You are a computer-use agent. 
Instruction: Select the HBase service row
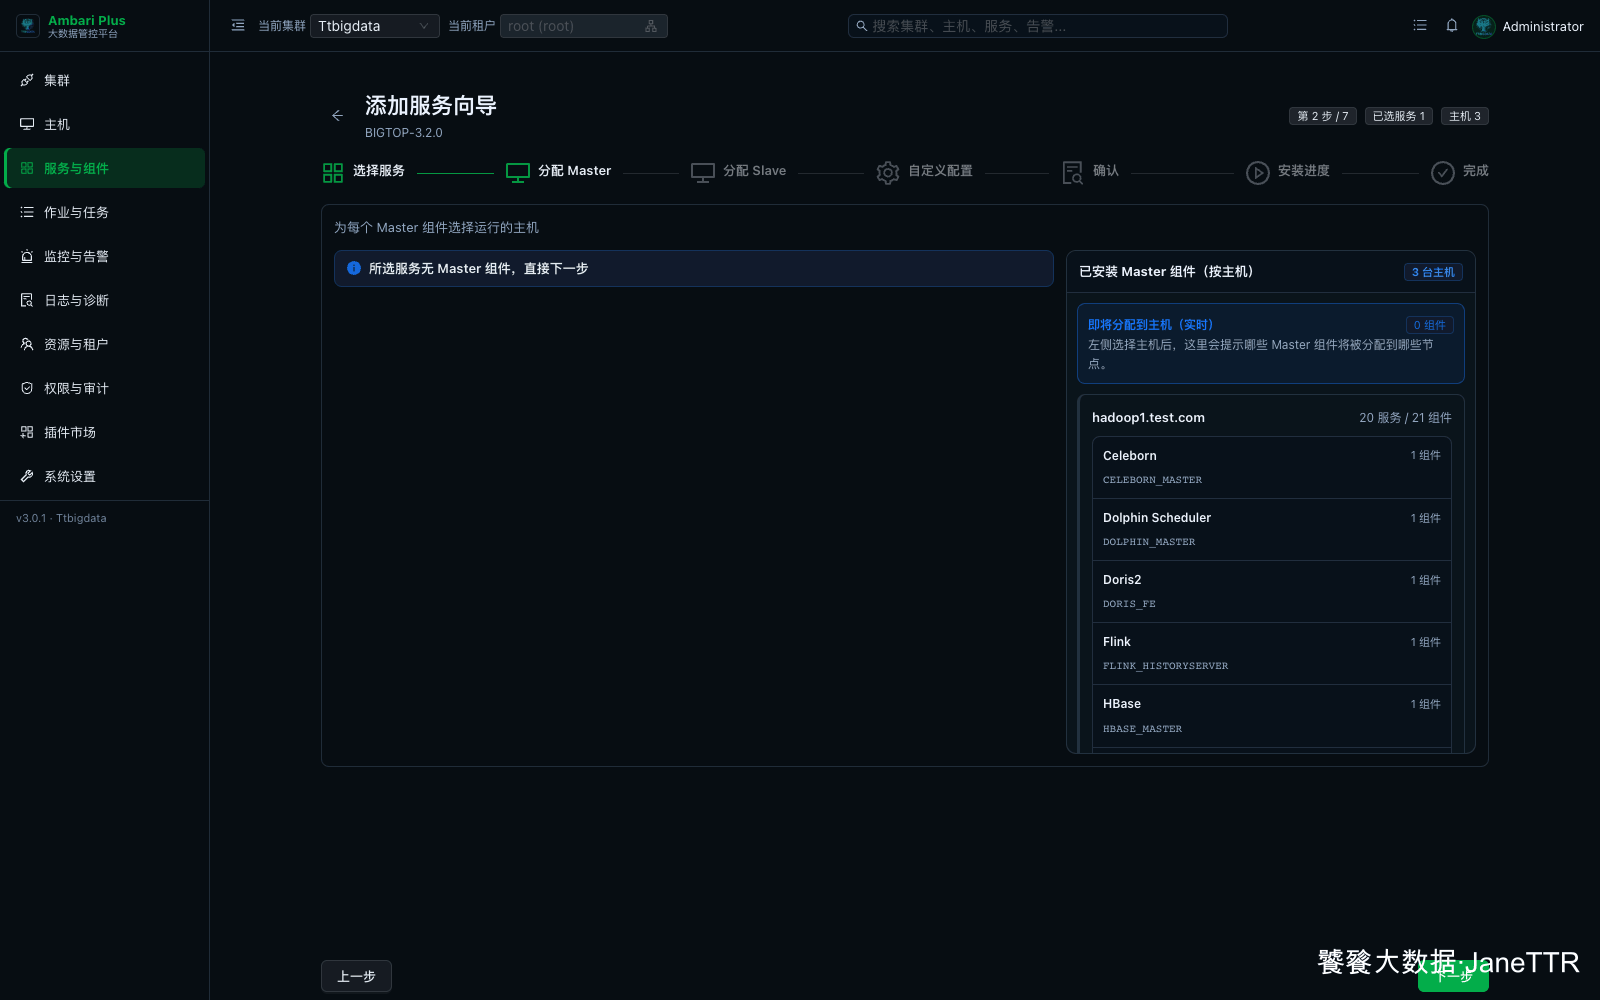click(1271, 715)
